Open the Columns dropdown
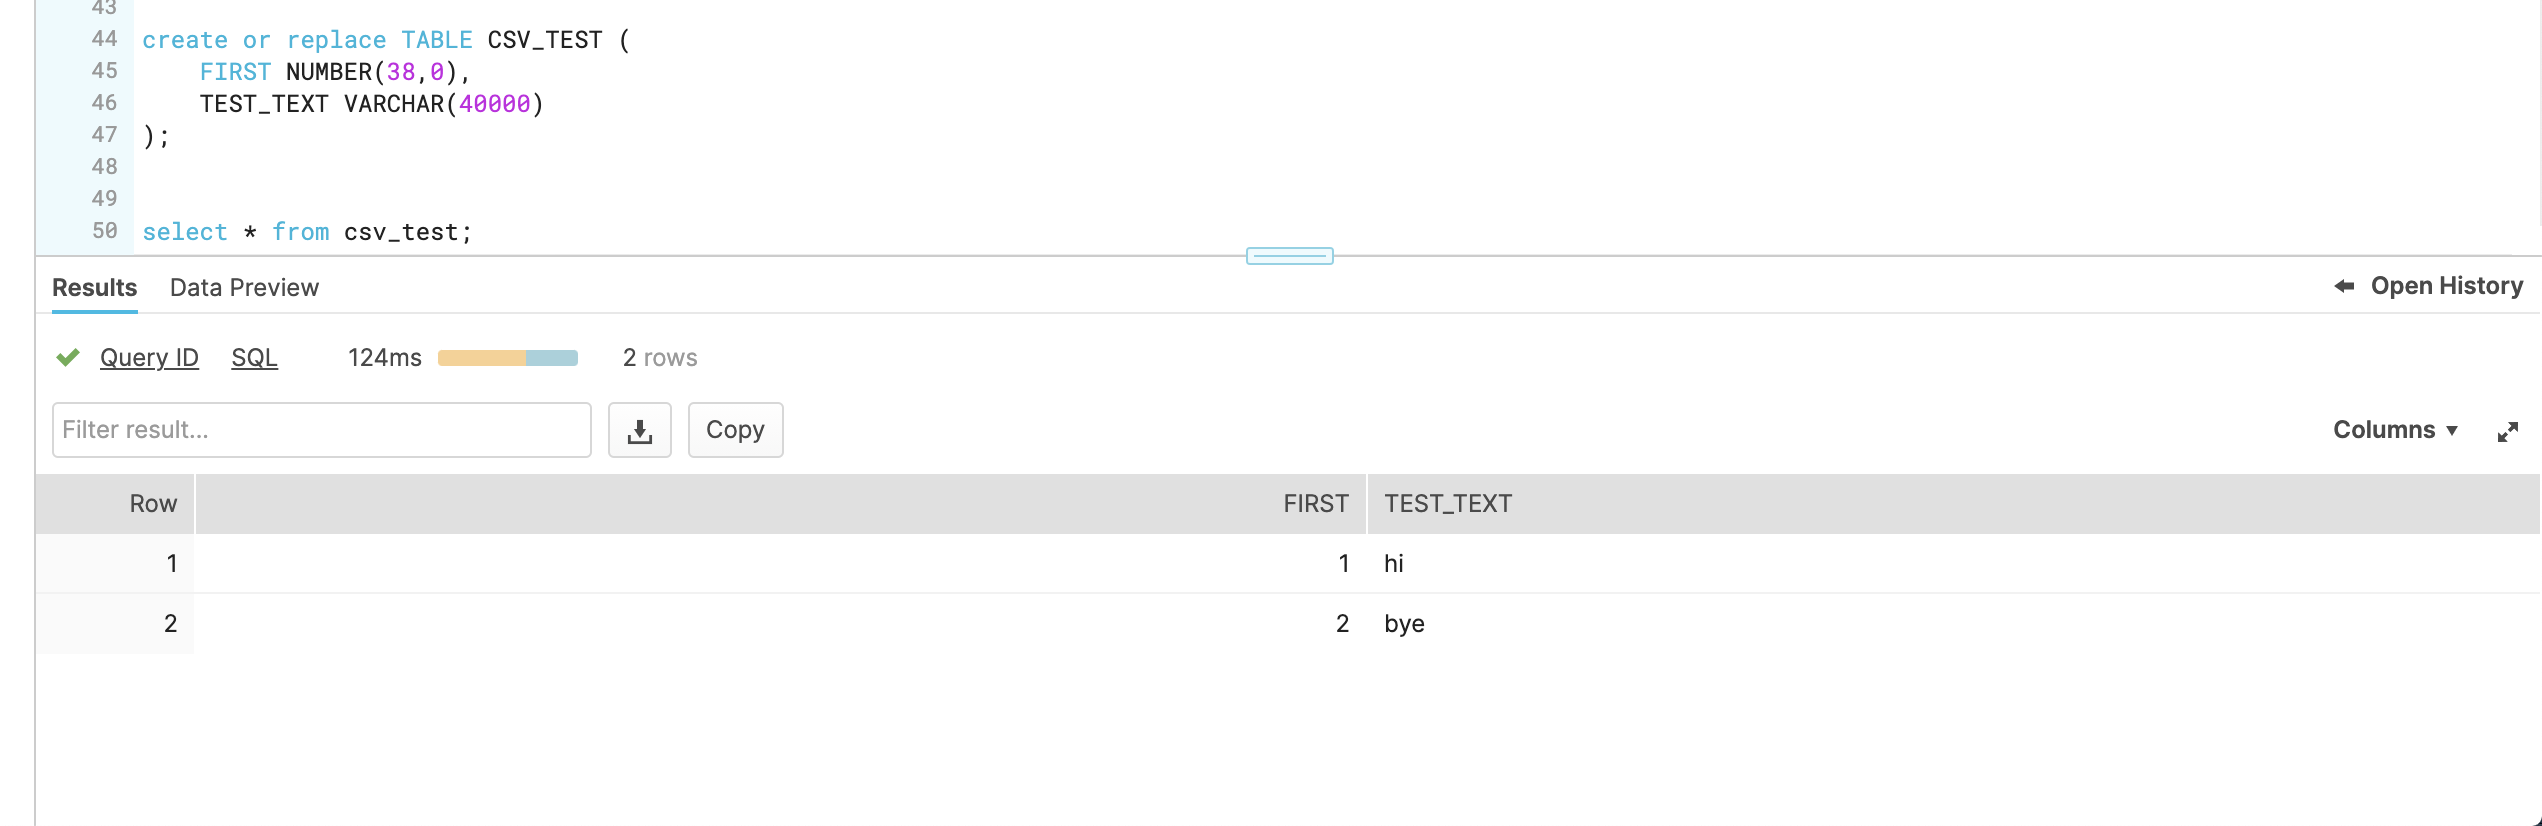 2394,430
